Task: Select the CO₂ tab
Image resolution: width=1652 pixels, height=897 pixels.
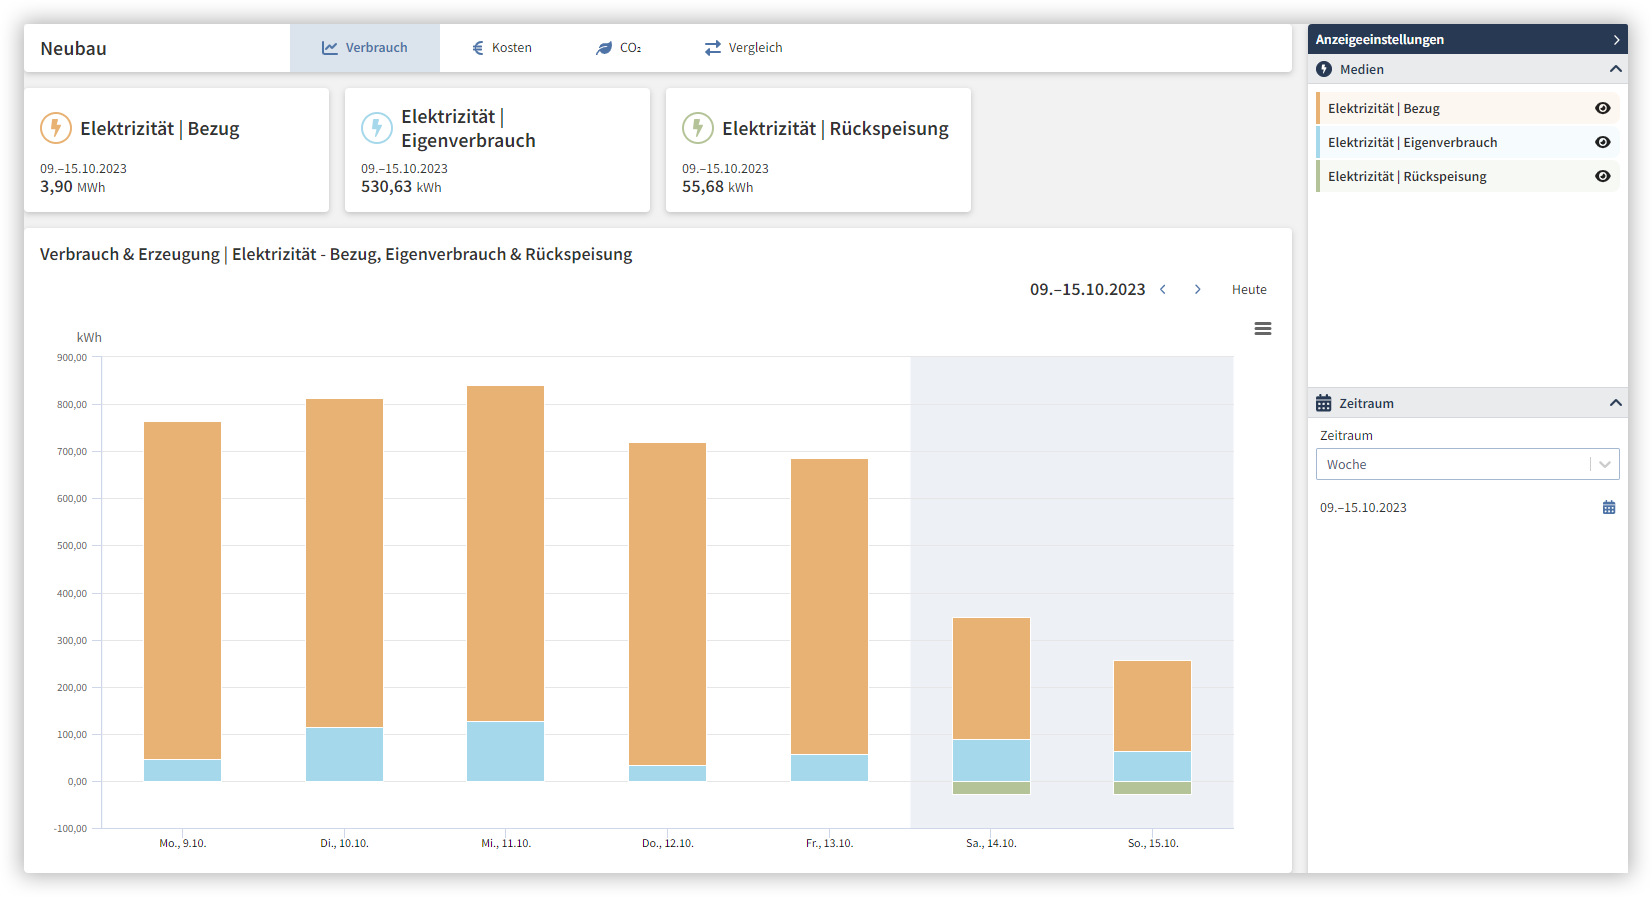Action: [x=618, y=48]
